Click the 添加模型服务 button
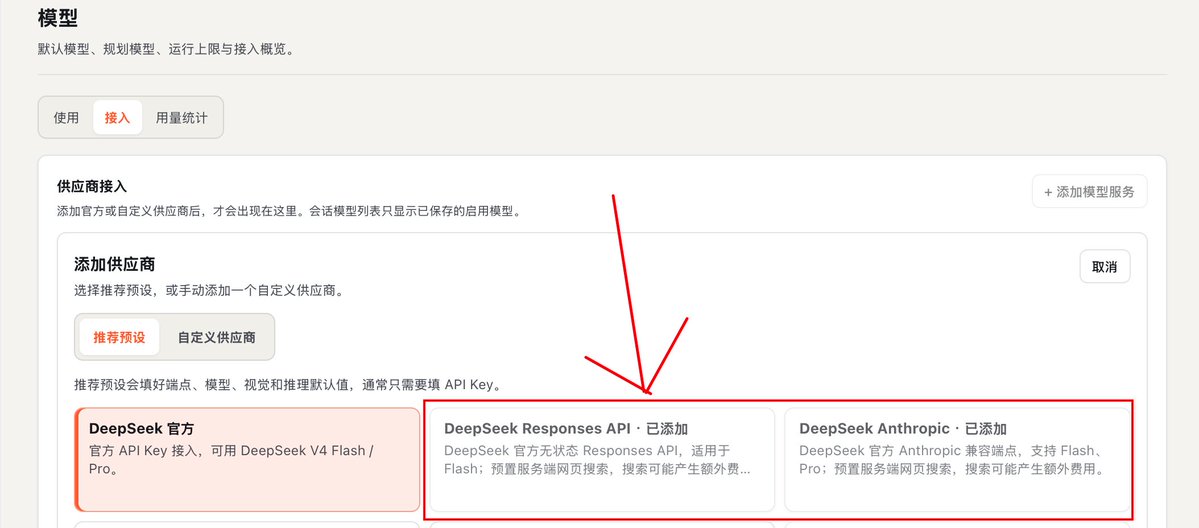This screenshot has width=1199, height=528. [1090, 192]
